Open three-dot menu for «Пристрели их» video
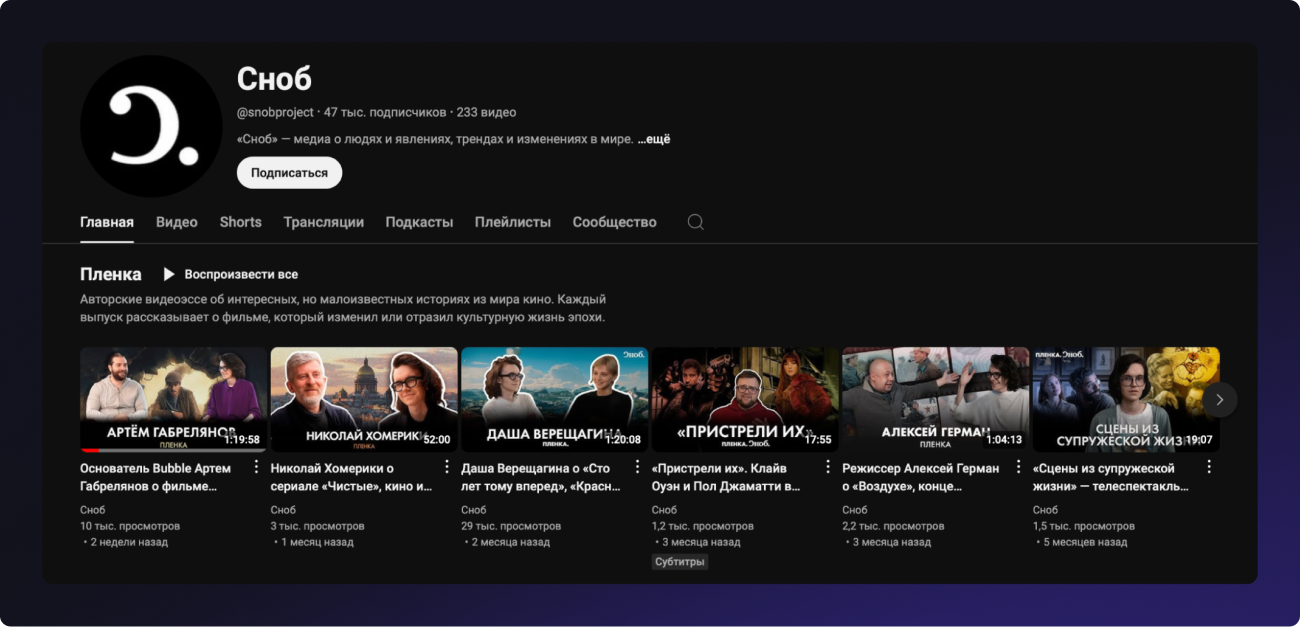Viewport: 1300px width, 627px height. click(828, 467)
